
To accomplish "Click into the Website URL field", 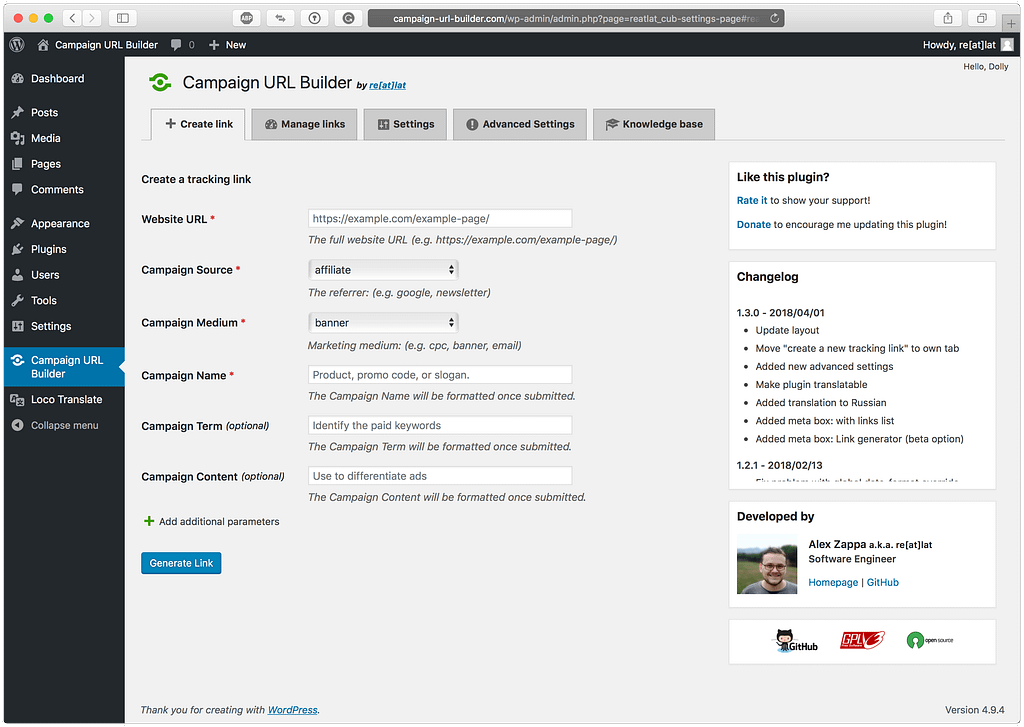I will coord(440,218).
